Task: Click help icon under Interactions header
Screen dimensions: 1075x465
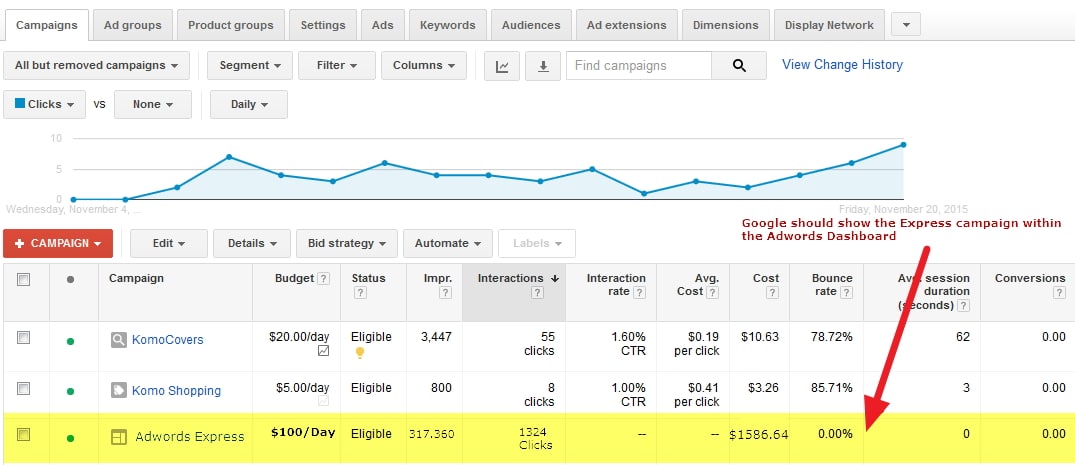Action: coord(537,293)
